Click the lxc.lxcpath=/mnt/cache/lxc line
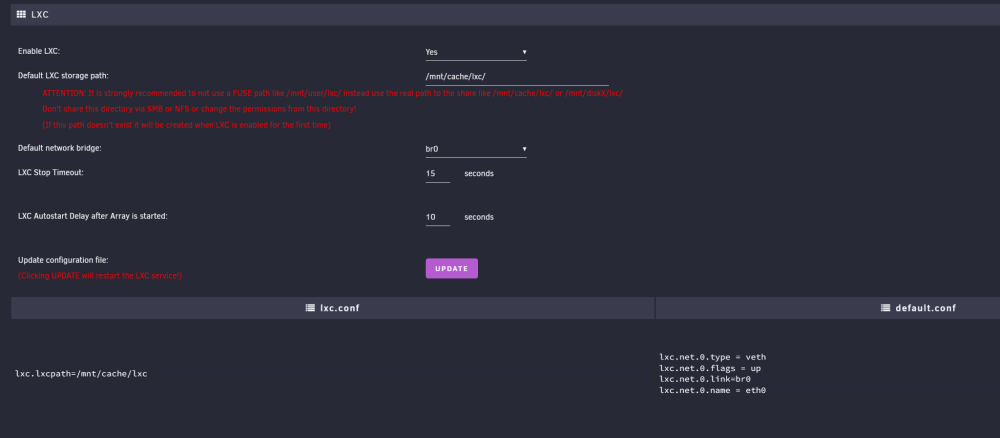The width and height of the screenshot is (1000, 438). pos(81,374)
